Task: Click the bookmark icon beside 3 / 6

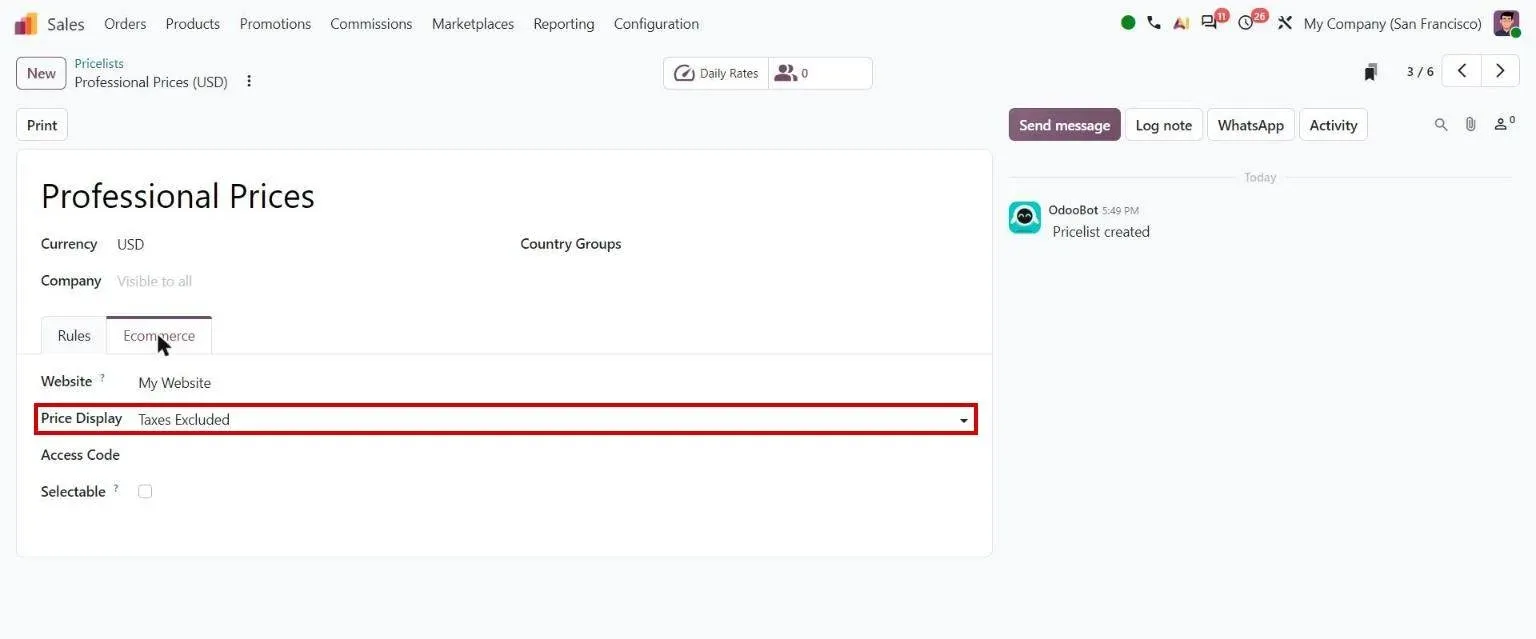Action: pyautogui.click(x=1371, y=72)
